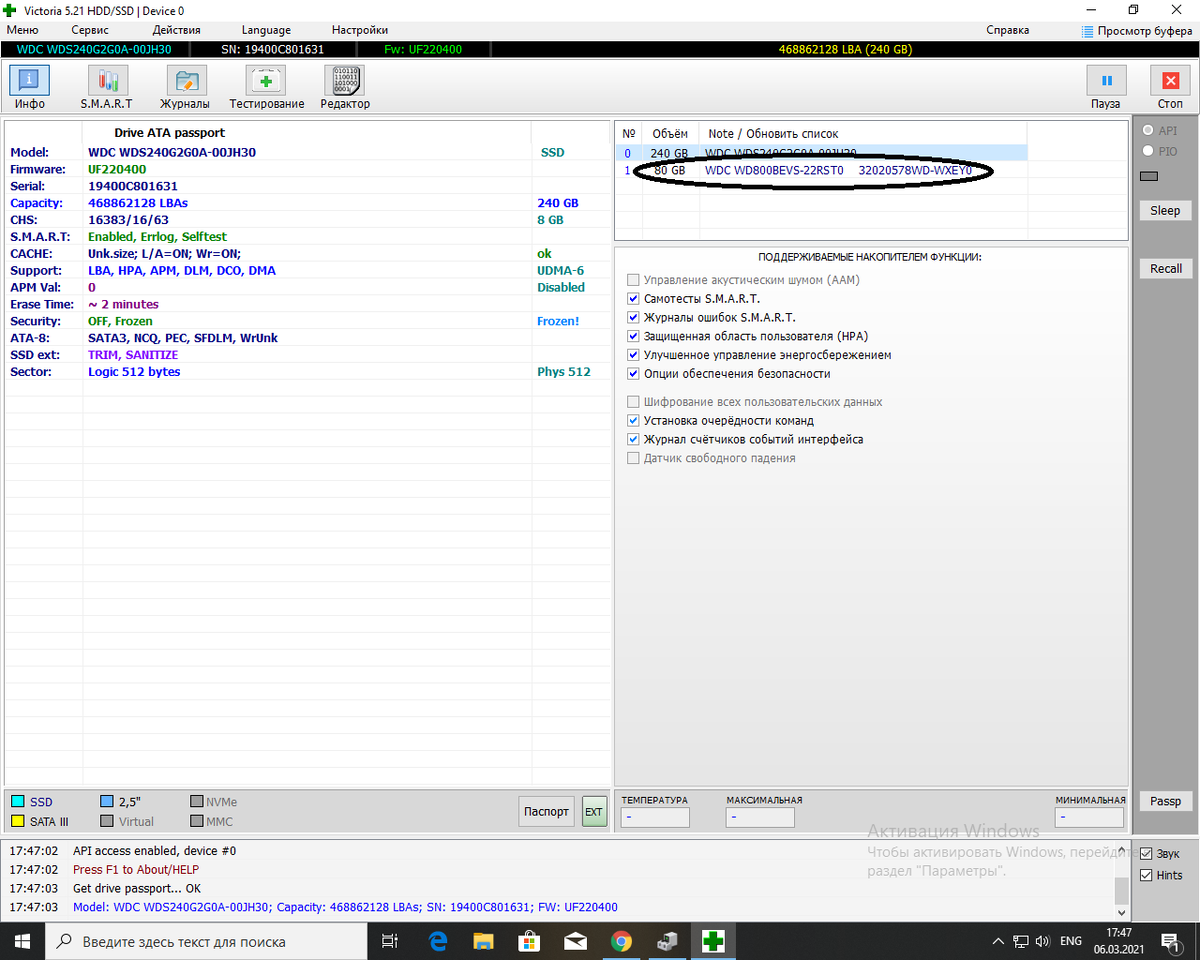This screenshot has width=1200, height=960.
Task: Toggle Улучшенное управление энергосбережением checkbox
Action: [633, 355]
